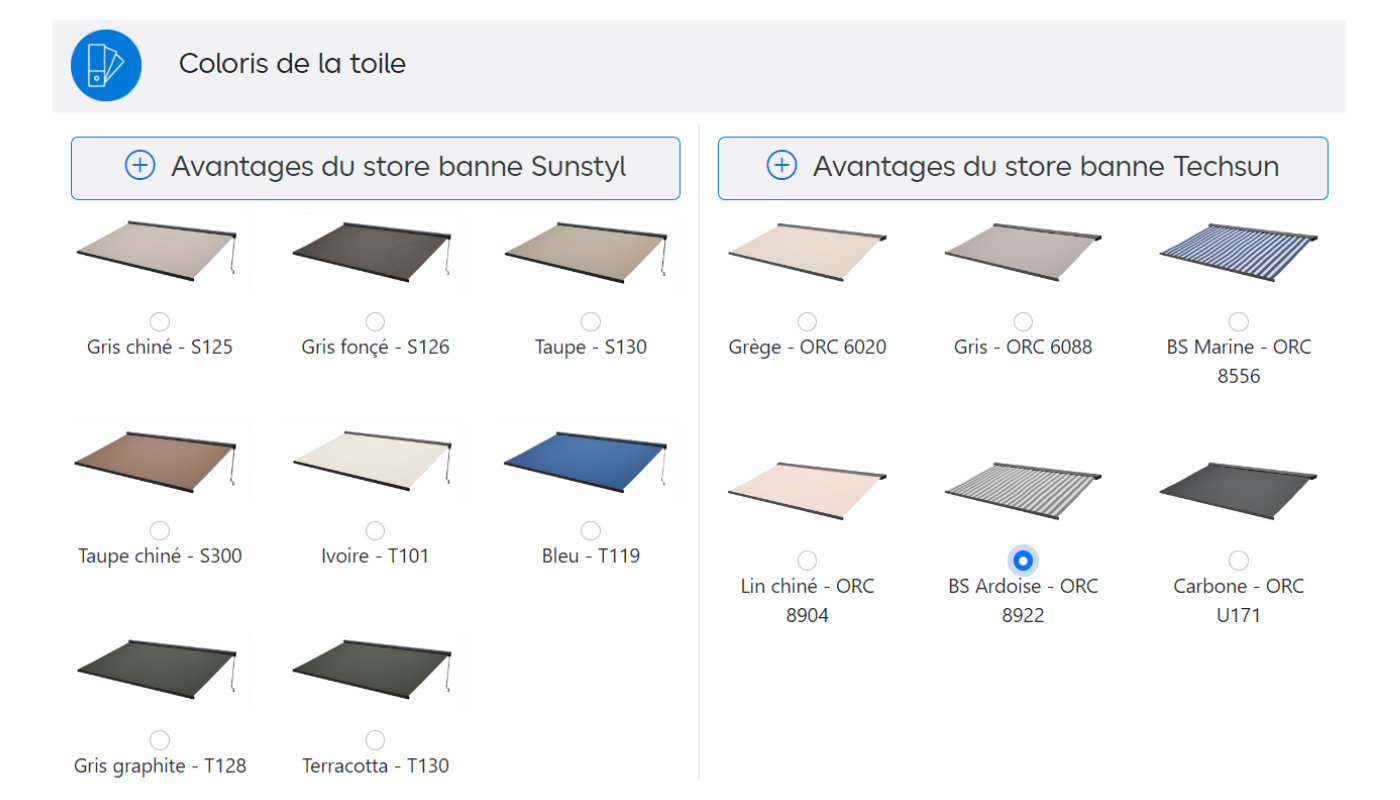The width and height of the screenshot is (1400, 800).
Task: Choose Gris fonçé - S126 radio option
Action: pyautogui.click(x=375, y=321)
